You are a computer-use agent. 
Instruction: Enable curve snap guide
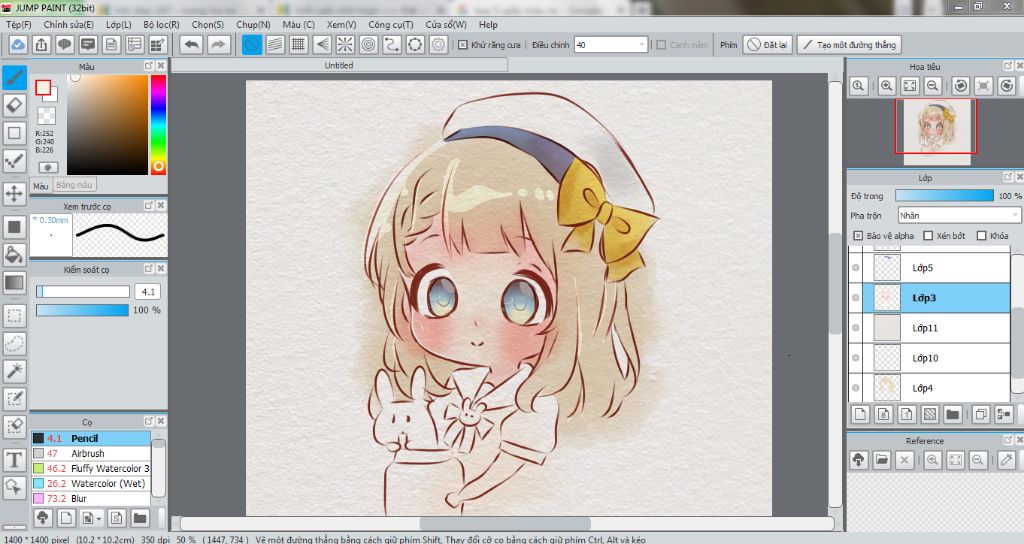point(392,44)
